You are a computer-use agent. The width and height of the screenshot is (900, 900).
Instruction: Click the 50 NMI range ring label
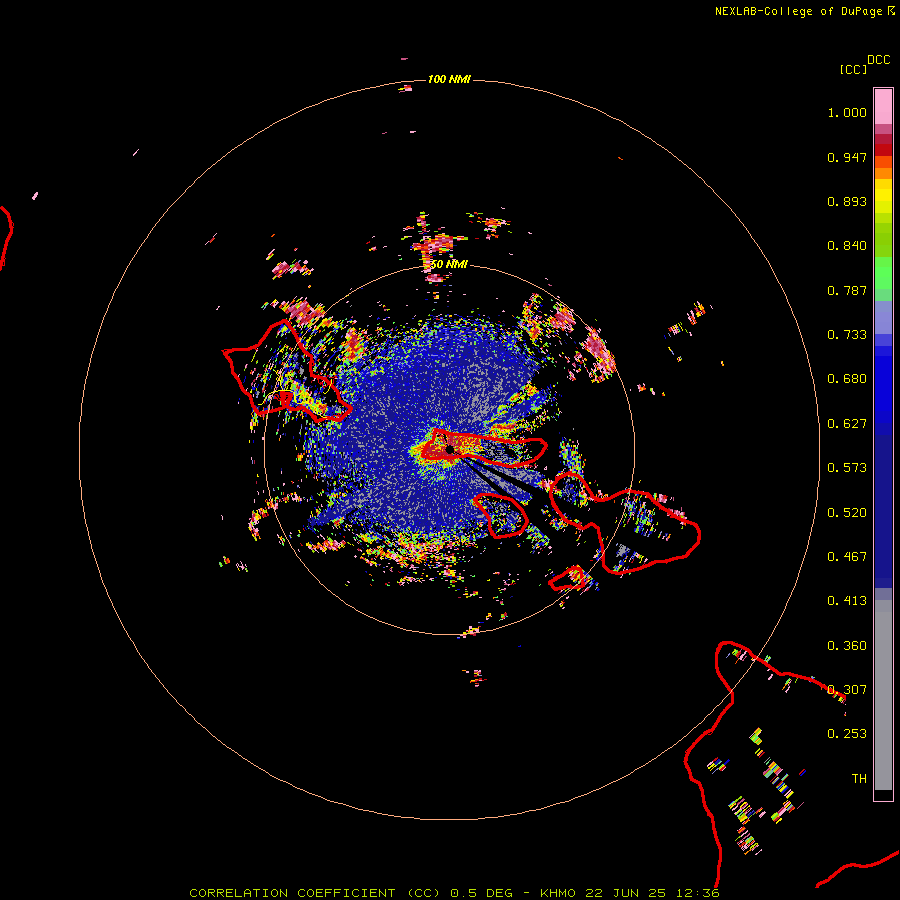pyautogui.click(x=449, y=264)
